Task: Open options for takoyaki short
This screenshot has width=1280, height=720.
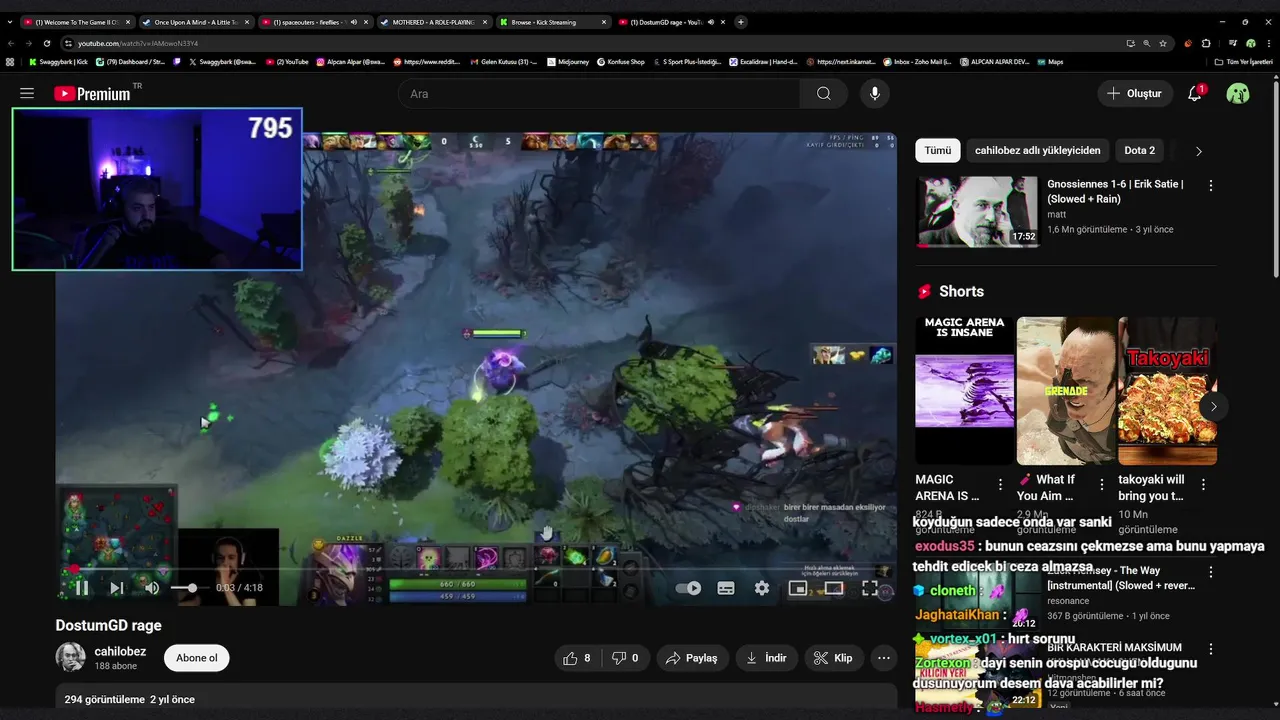Action: [1204, 484]
